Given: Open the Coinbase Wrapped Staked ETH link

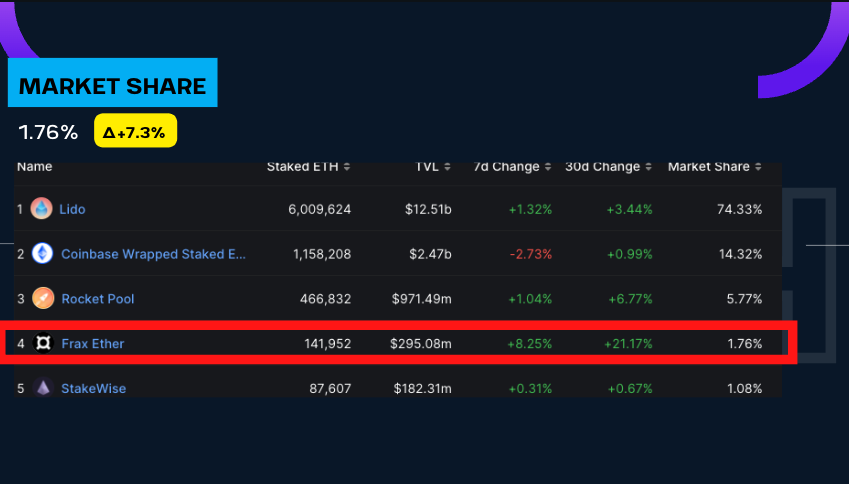Looking at the screenshot, I should (x=153, y=254).
